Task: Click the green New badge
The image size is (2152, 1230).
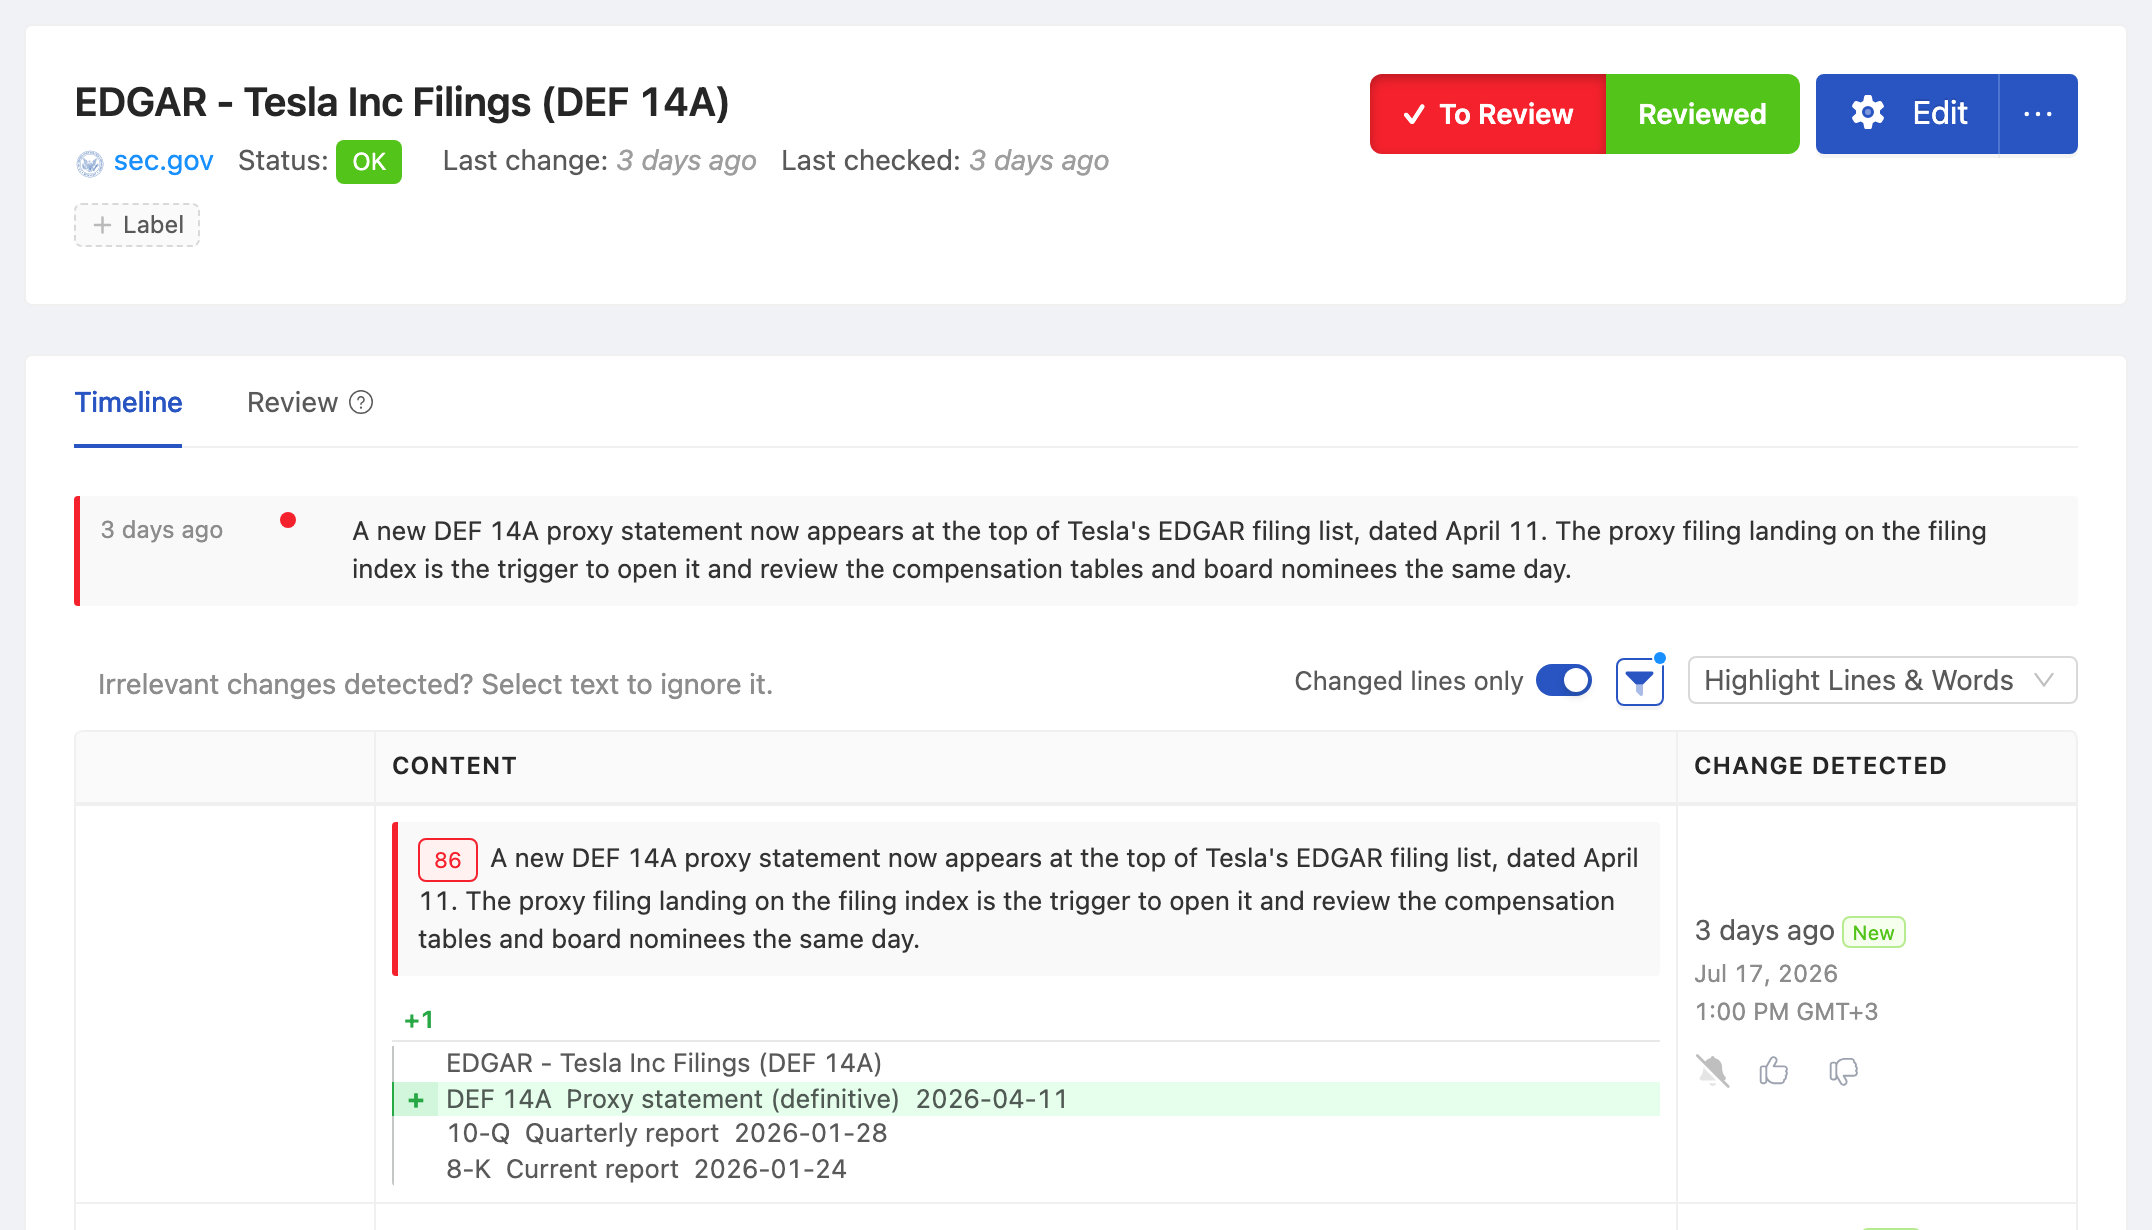Action: (1873, 932)
